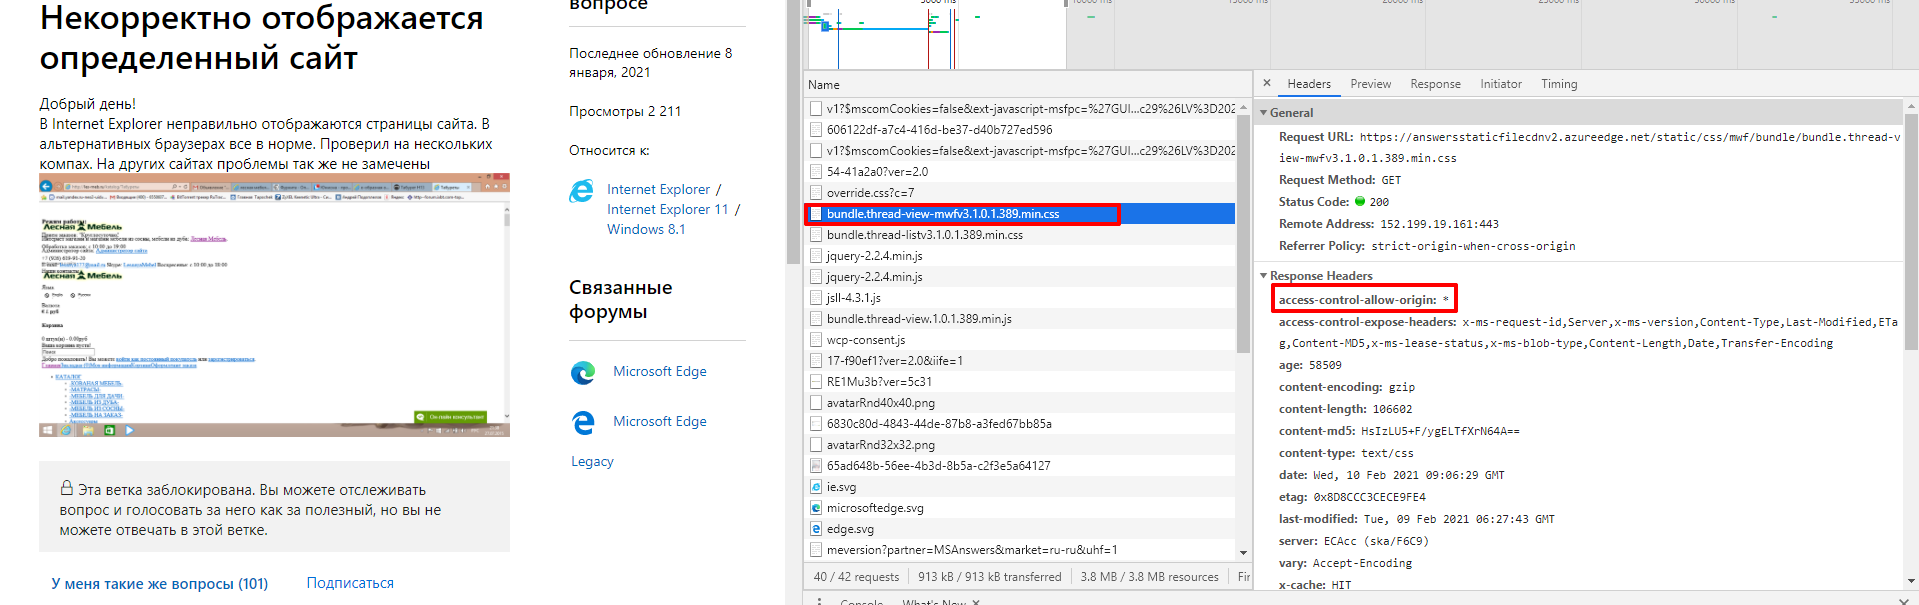Image resolution: width=1919 pixels, height=605 pixels.
Task: Click У меня такие же вопросы button
Action: pyautogui.click(x=160, y=584)
